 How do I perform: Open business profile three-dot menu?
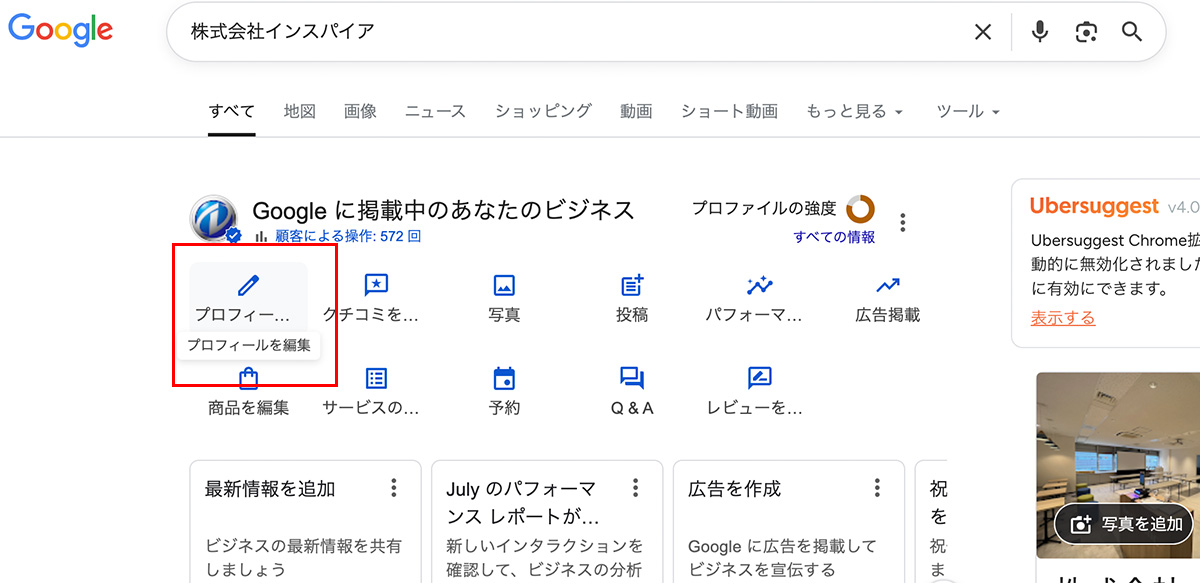point(903,222)
